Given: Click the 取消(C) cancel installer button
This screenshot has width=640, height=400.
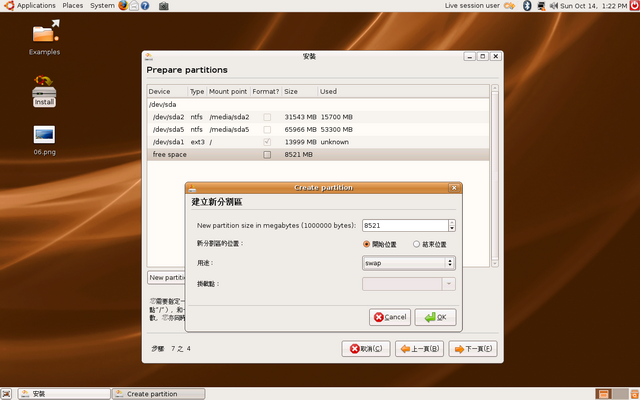Looking at the screenshot, I should point(366,349).
